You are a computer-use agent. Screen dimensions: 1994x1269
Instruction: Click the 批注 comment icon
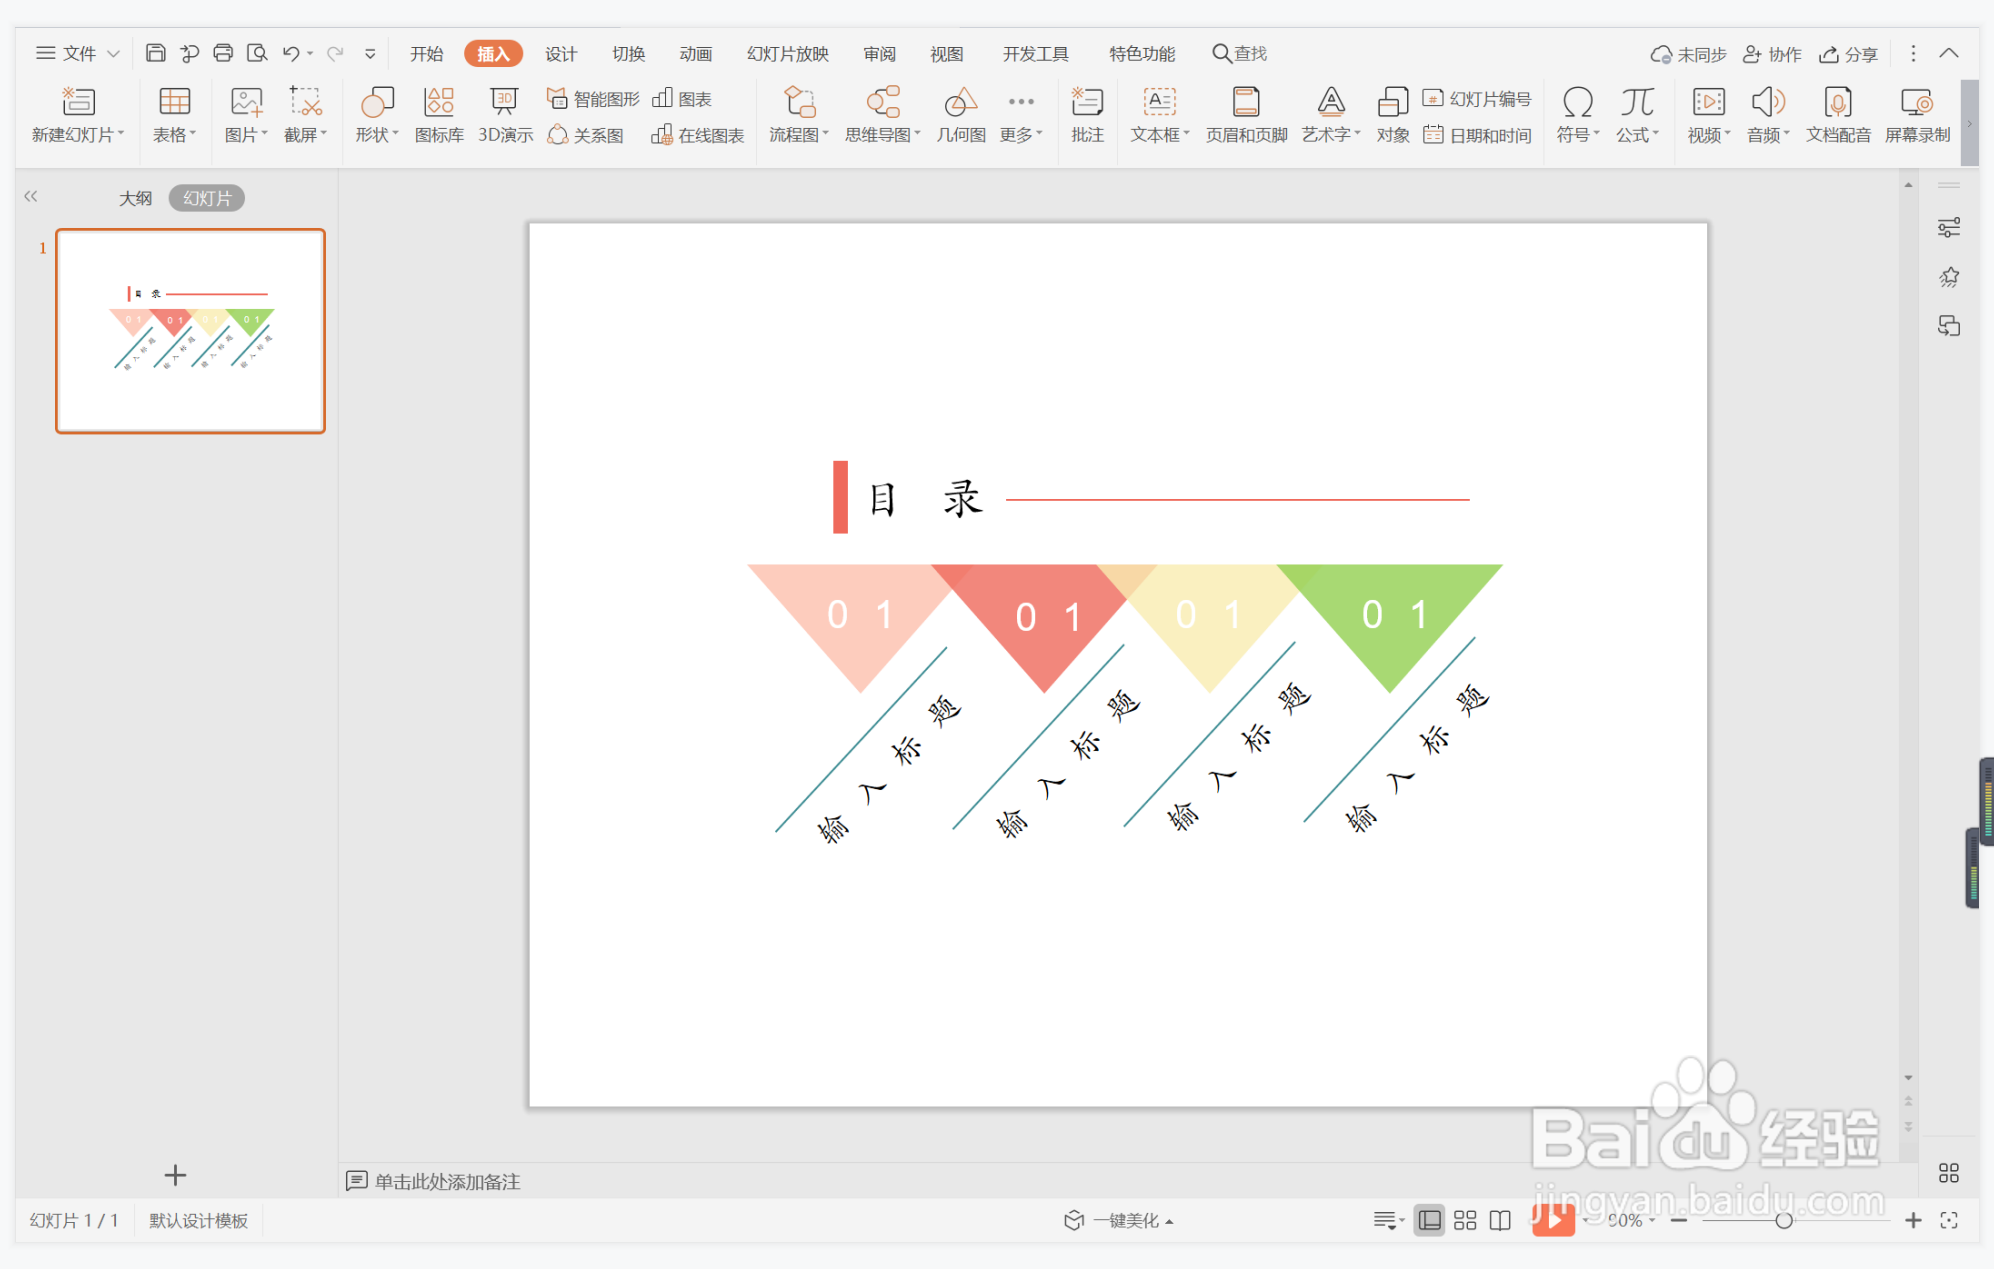pyautogui.click(x=1087, y=114)
